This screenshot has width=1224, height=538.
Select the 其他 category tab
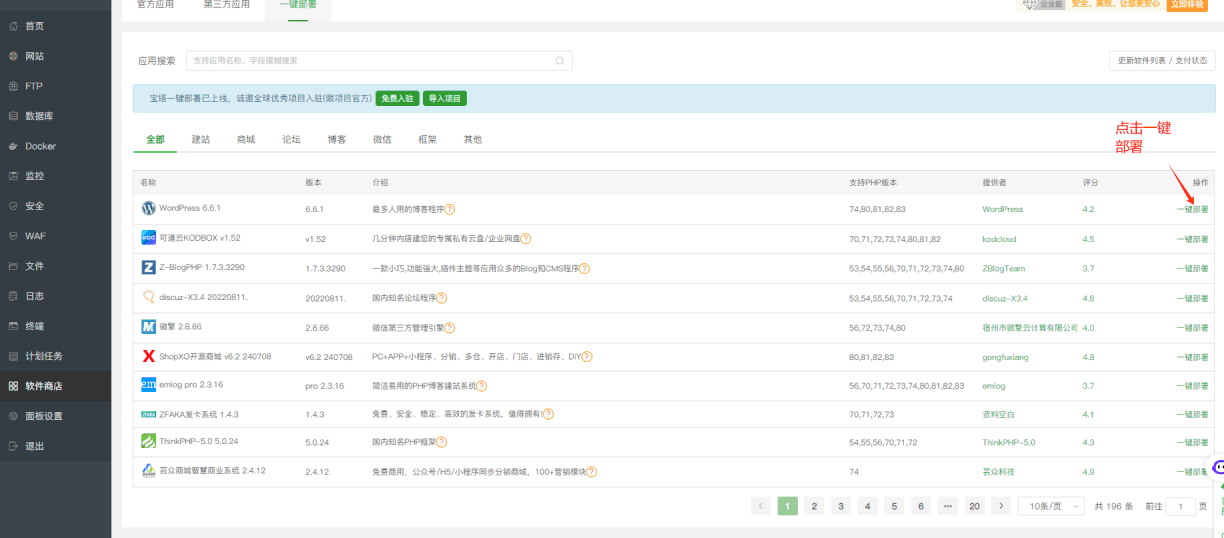pos(472,140)
